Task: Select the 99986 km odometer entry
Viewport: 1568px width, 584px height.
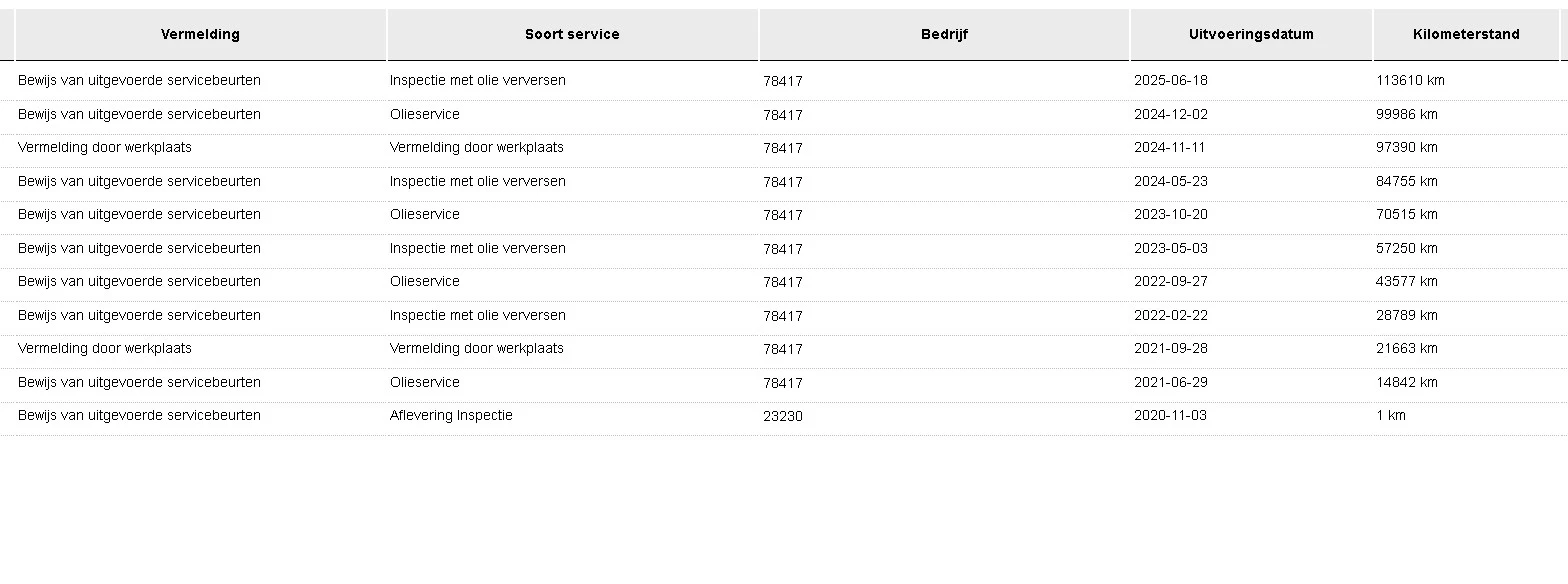Action: pyautogui.click(x=1406, y=115)
